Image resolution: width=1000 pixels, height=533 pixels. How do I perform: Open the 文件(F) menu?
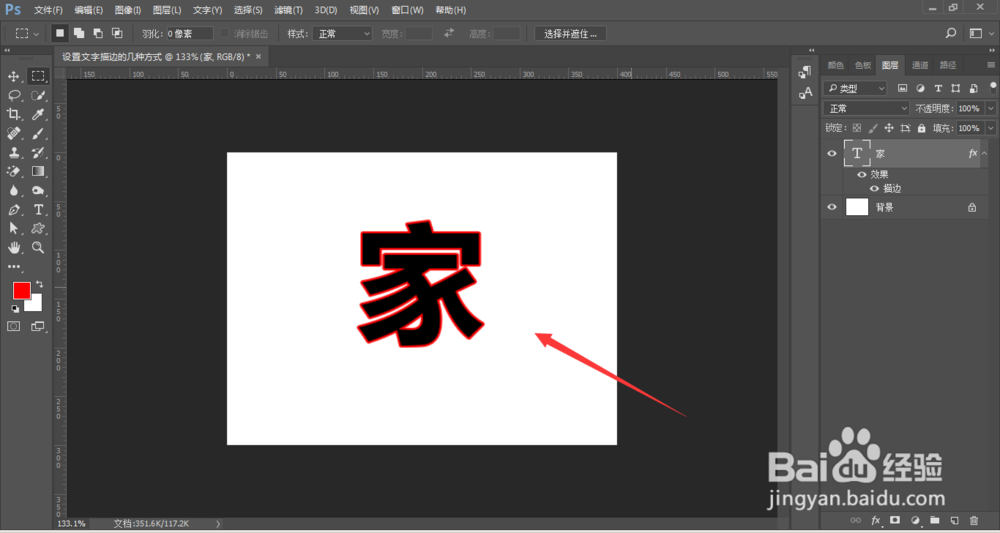[48, 10]
